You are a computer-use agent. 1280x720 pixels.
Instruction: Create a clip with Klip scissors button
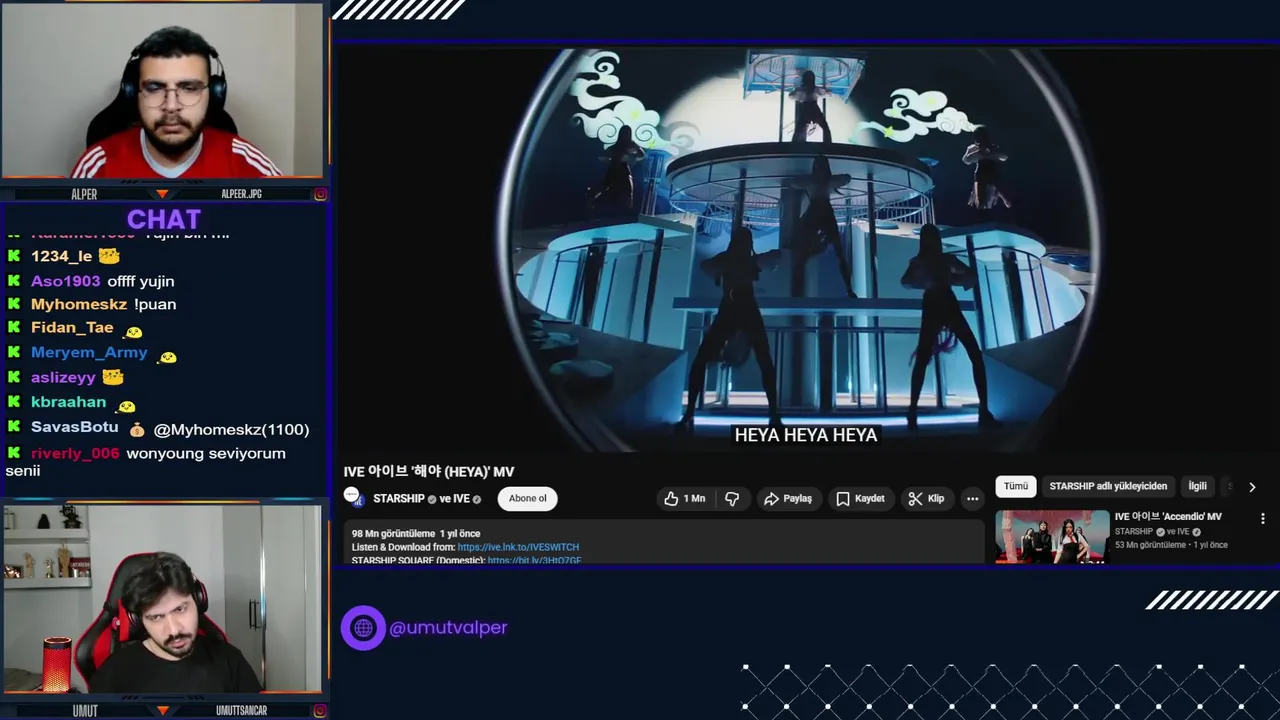[926, 498]
